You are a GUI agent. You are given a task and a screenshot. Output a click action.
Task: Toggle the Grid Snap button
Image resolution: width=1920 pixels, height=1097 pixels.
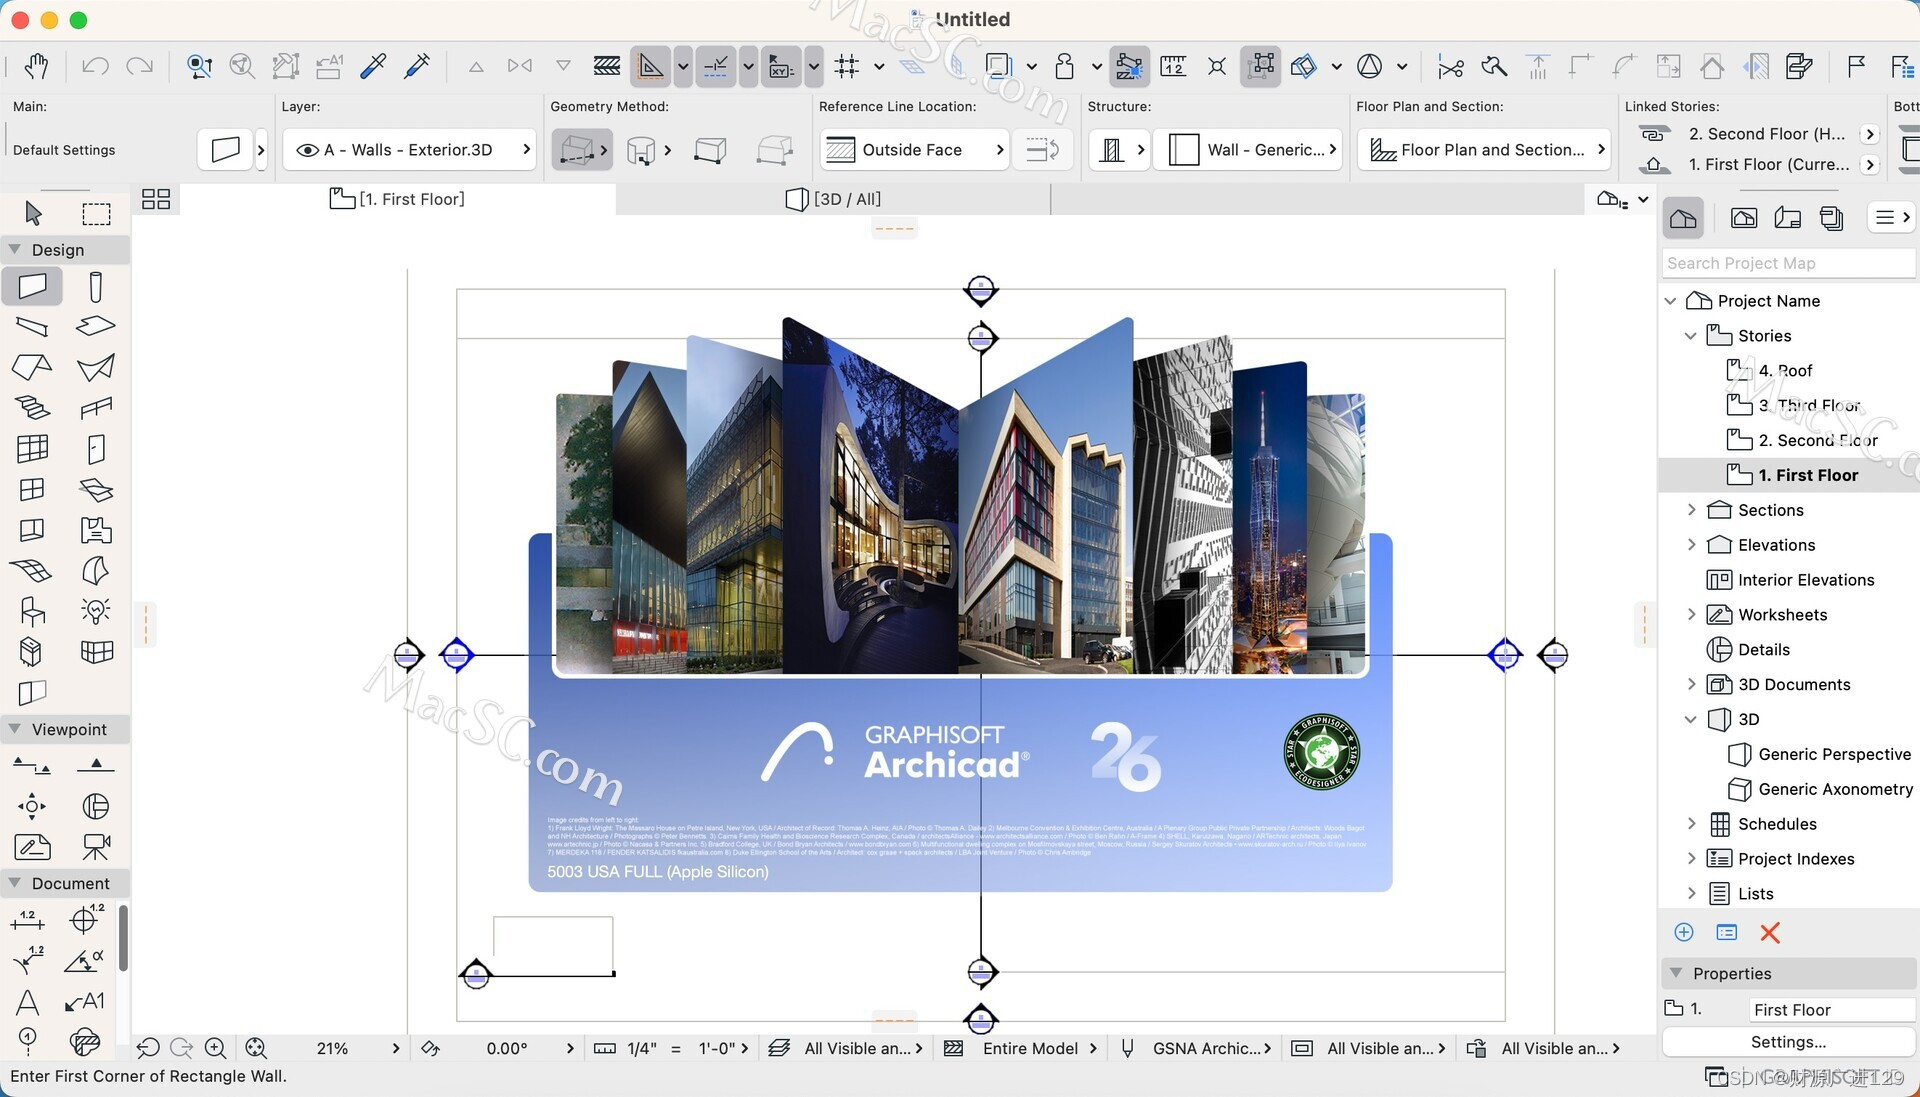[x=847, y=67]
